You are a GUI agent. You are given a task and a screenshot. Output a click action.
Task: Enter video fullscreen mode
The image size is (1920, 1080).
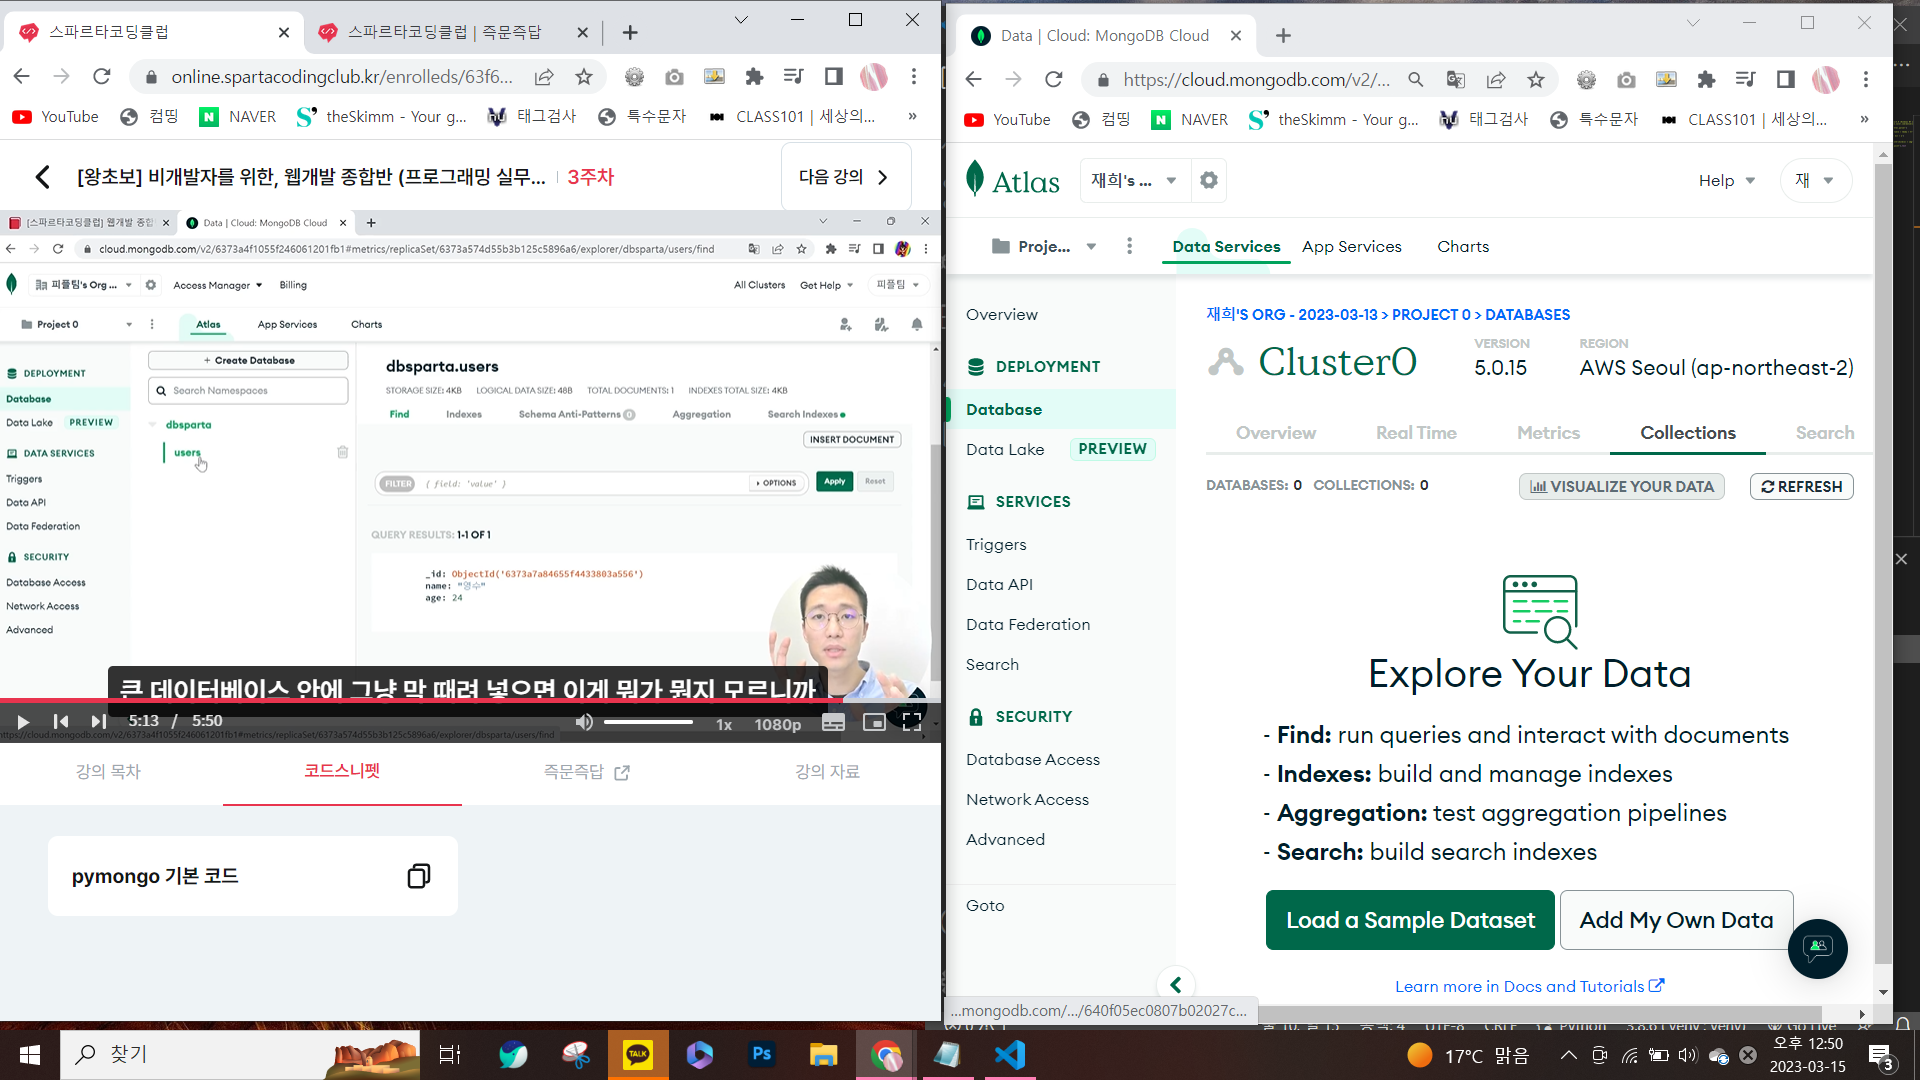911,722
